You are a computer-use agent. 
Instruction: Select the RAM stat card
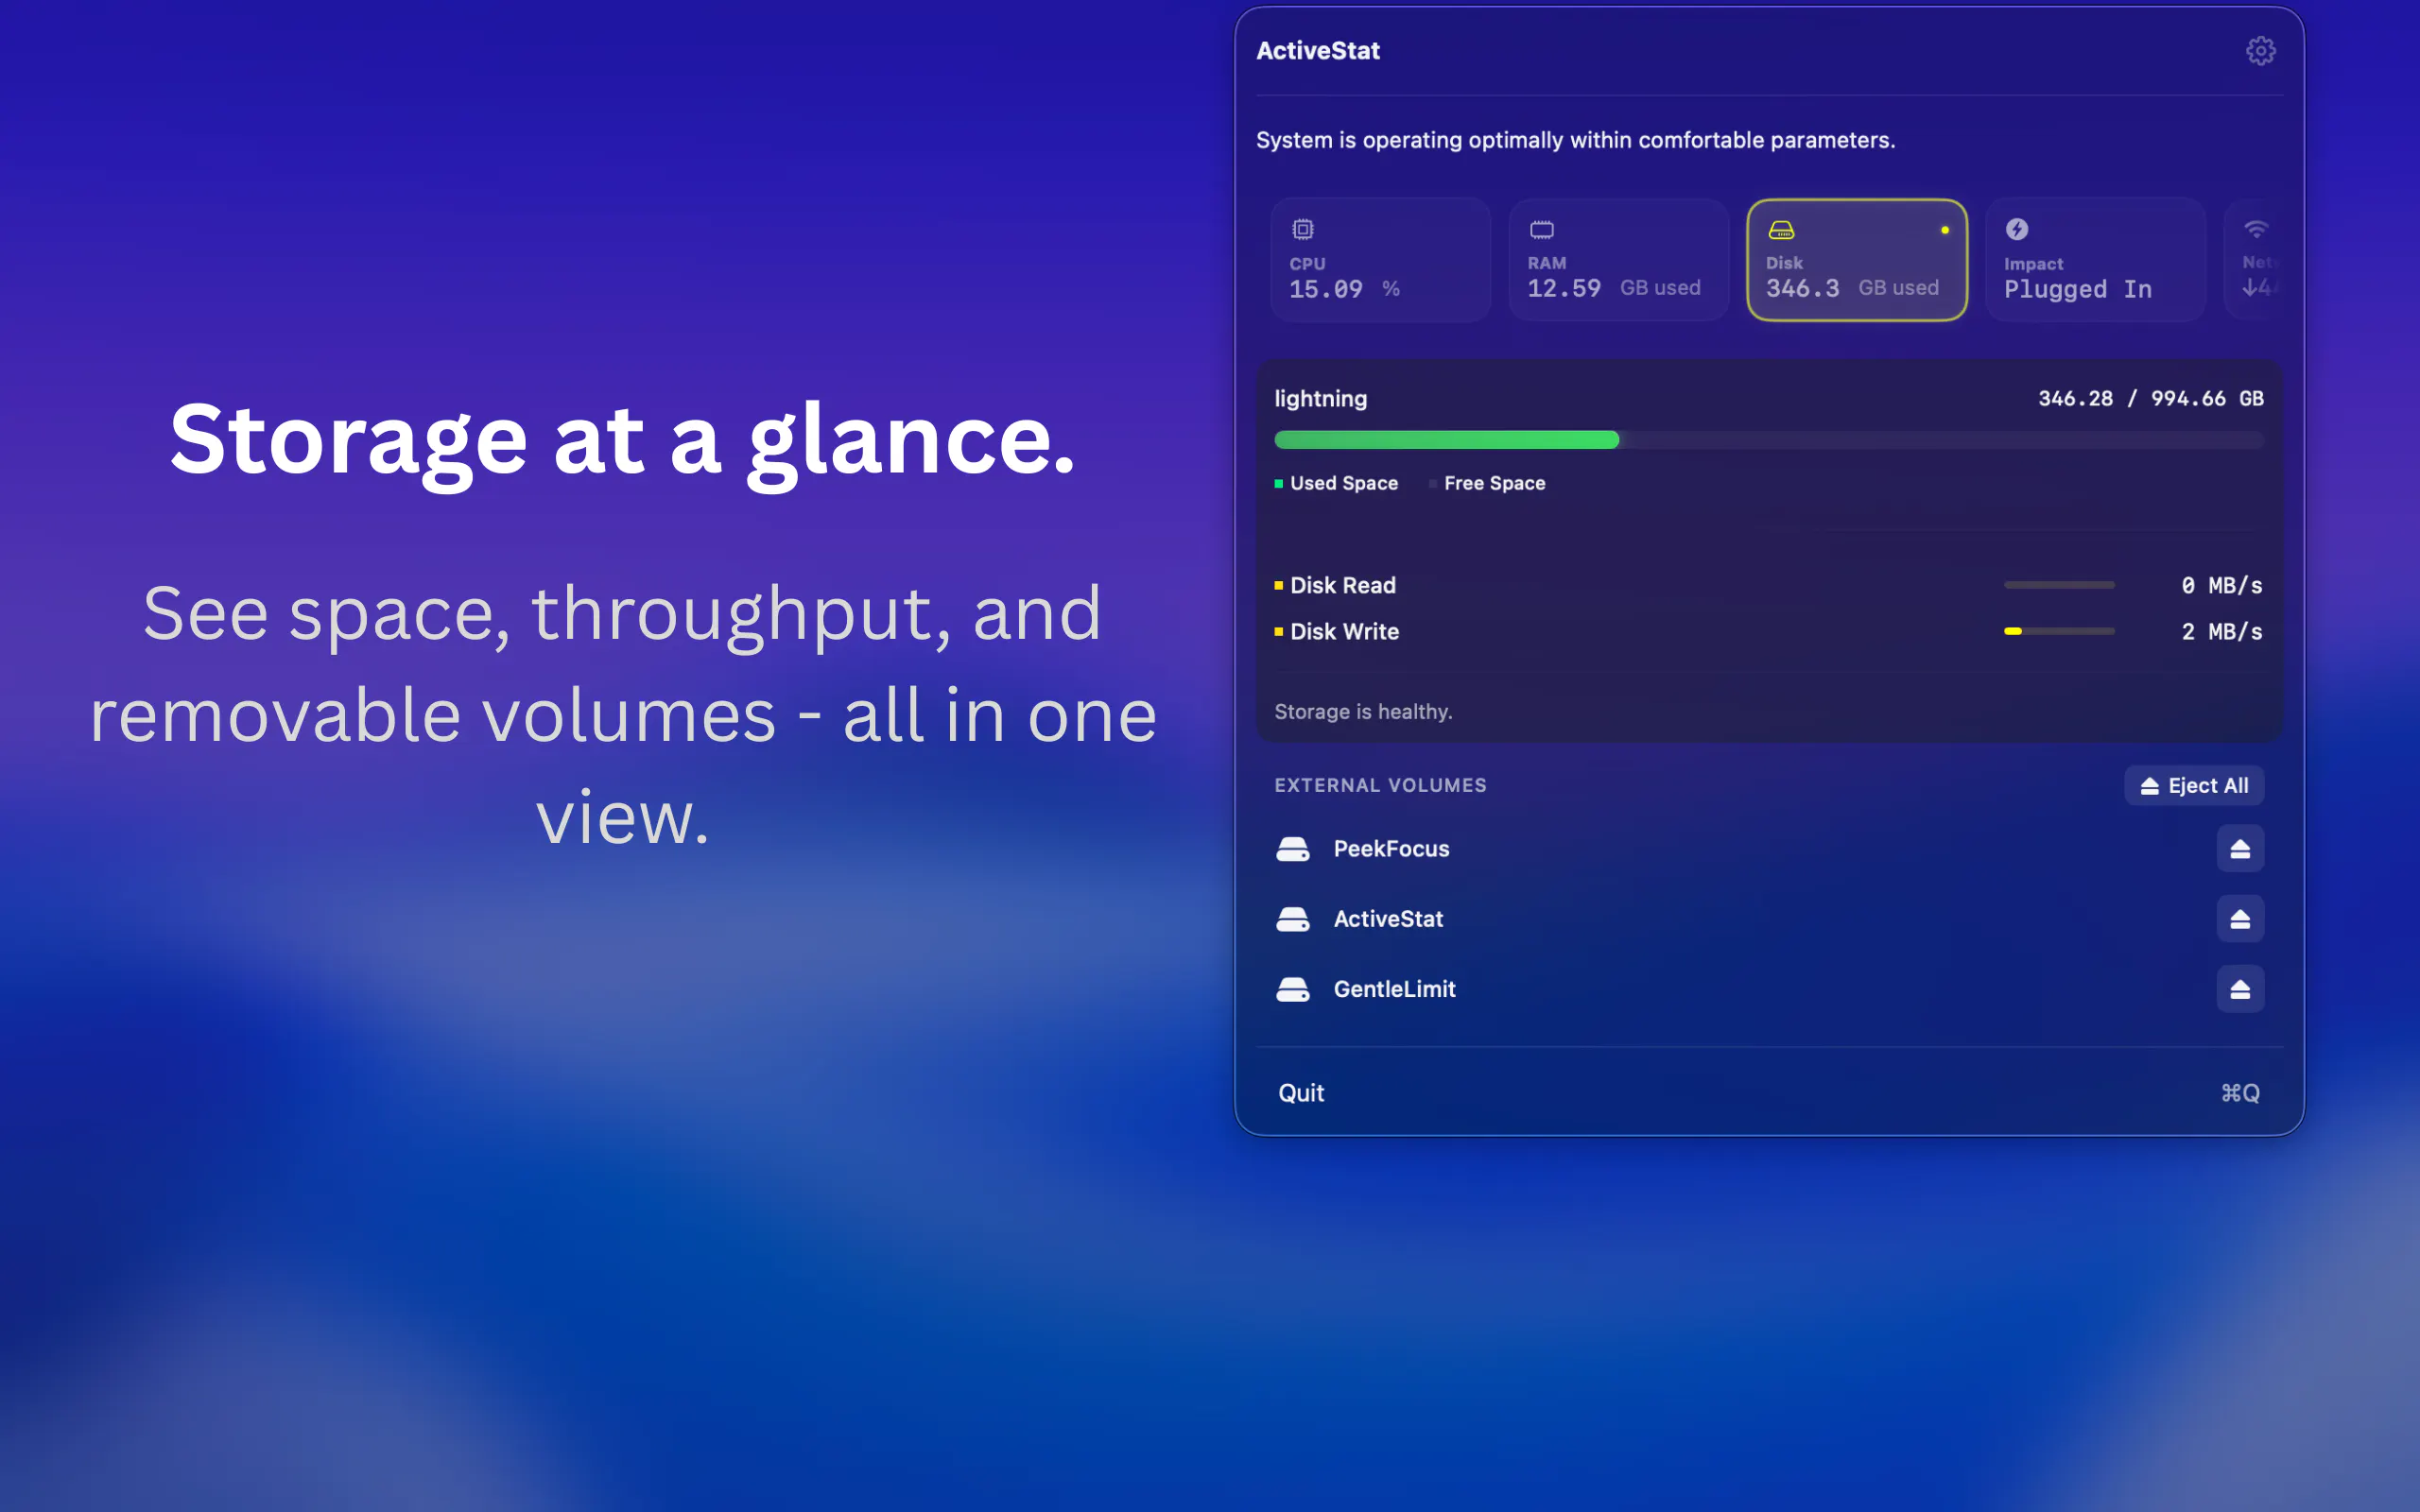pyautogui.click(x=1618, y=260)
